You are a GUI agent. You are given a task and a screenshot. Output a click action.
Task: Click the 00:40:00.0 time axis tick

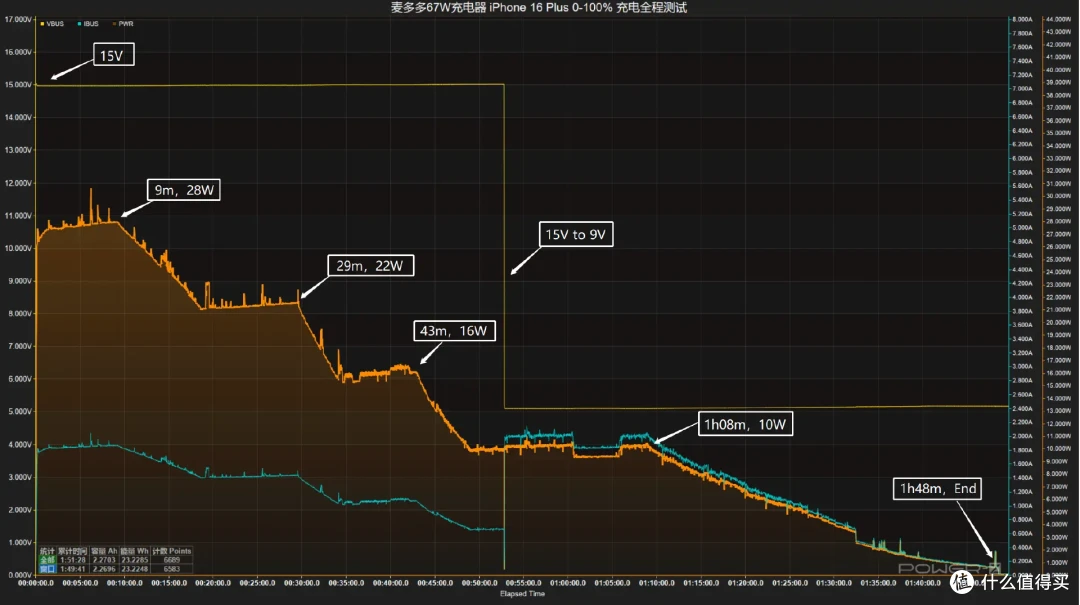pyautogui.click(x=391, y=583)
